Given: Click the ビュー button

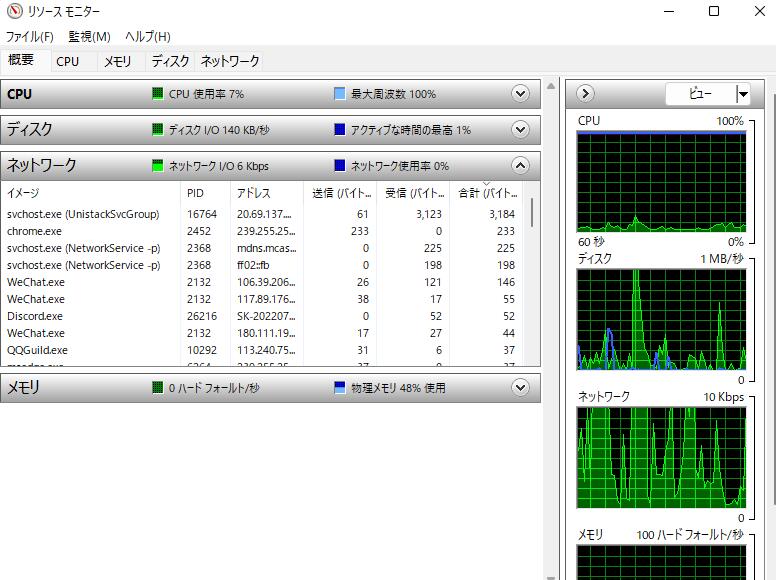Looking at the screenshot, I should 700,94.
